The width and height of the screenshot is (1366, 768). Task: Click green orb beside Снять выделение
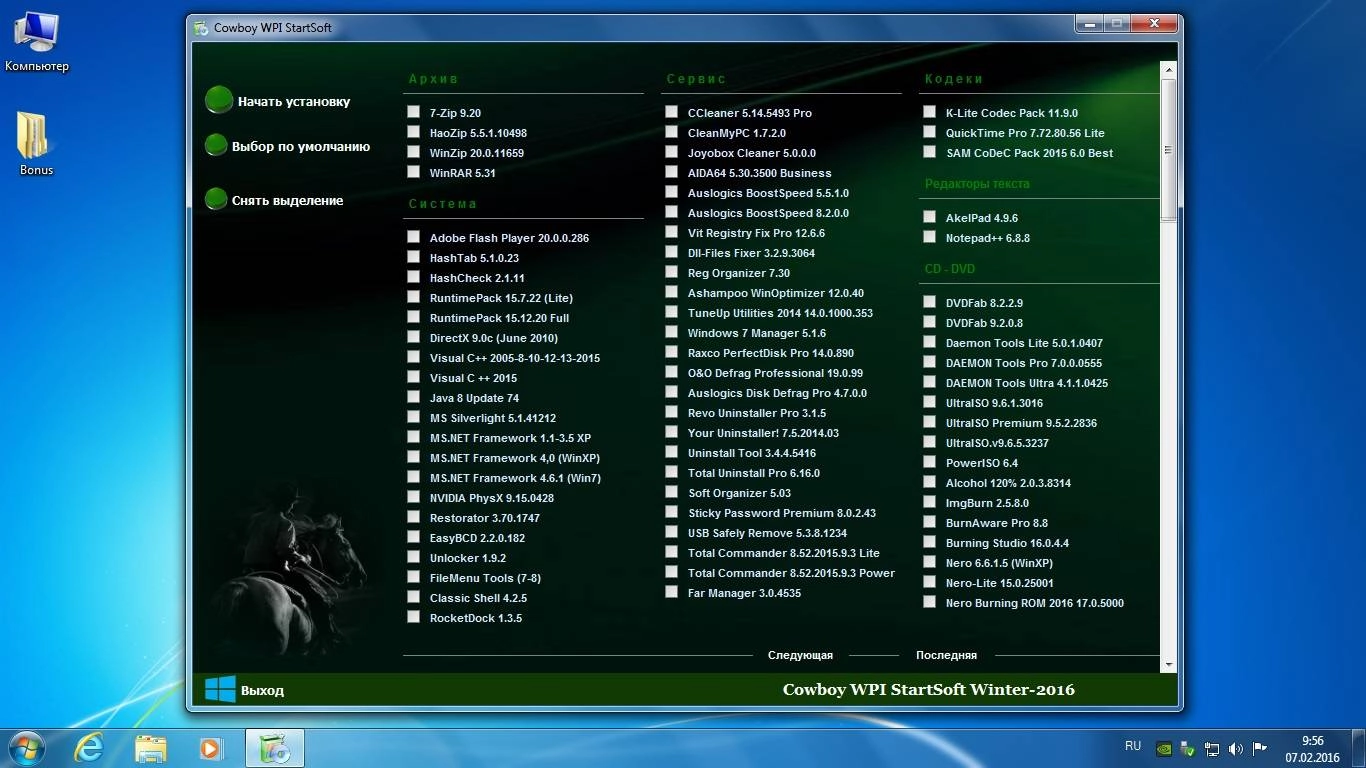(216, 199)
